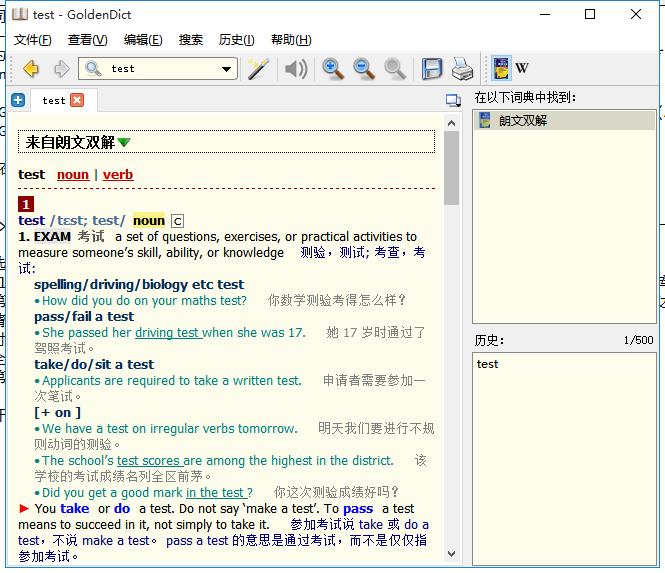Print the article with printer icon

(462, 69)
